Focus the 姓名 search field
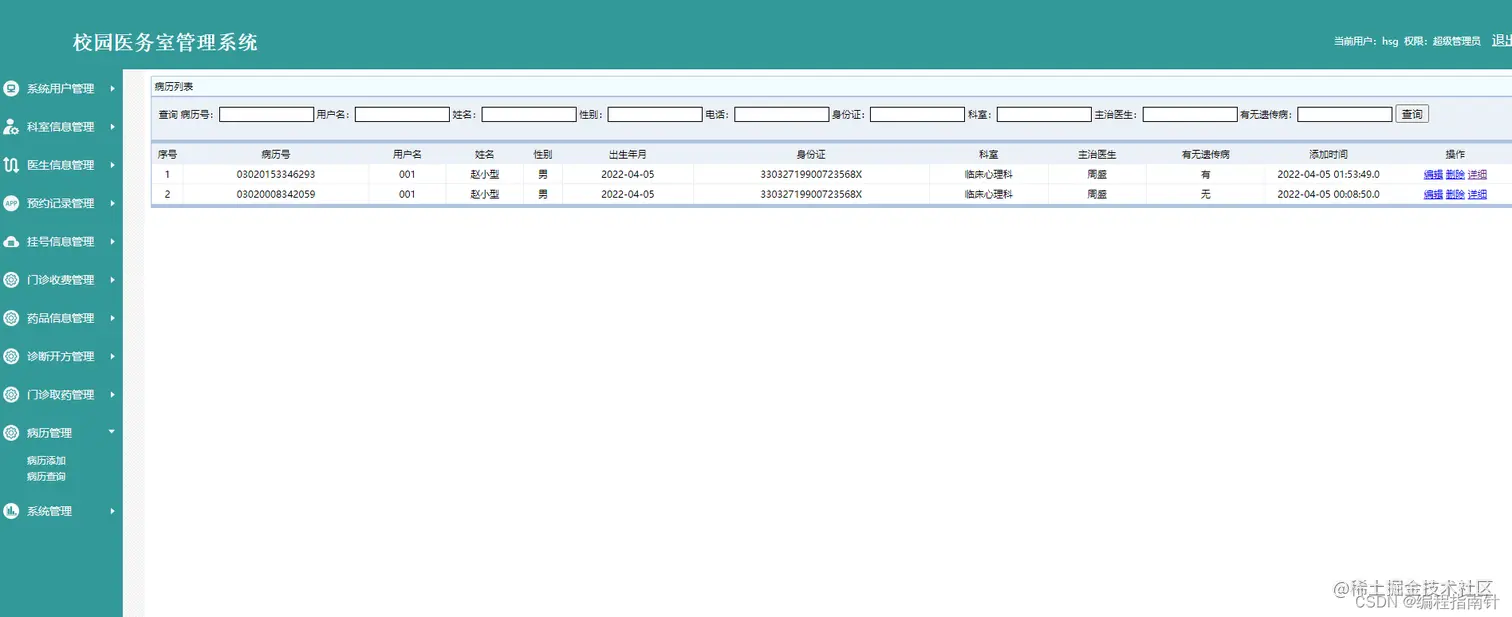 tap(529, 115)
